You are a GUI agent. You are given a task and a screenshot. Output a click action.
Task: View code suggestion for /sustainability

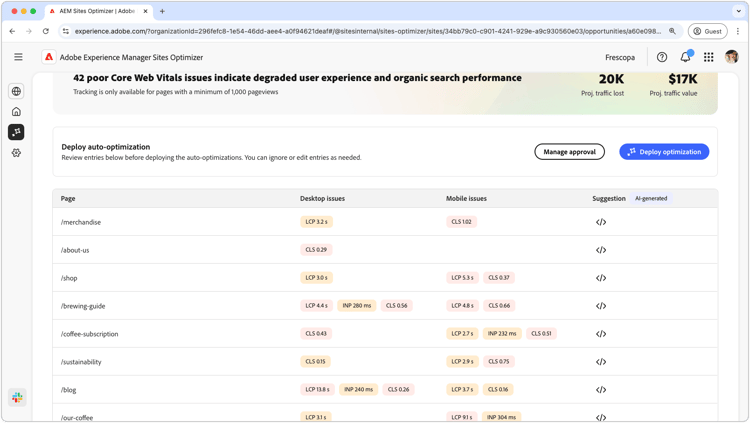pos(601,362)
